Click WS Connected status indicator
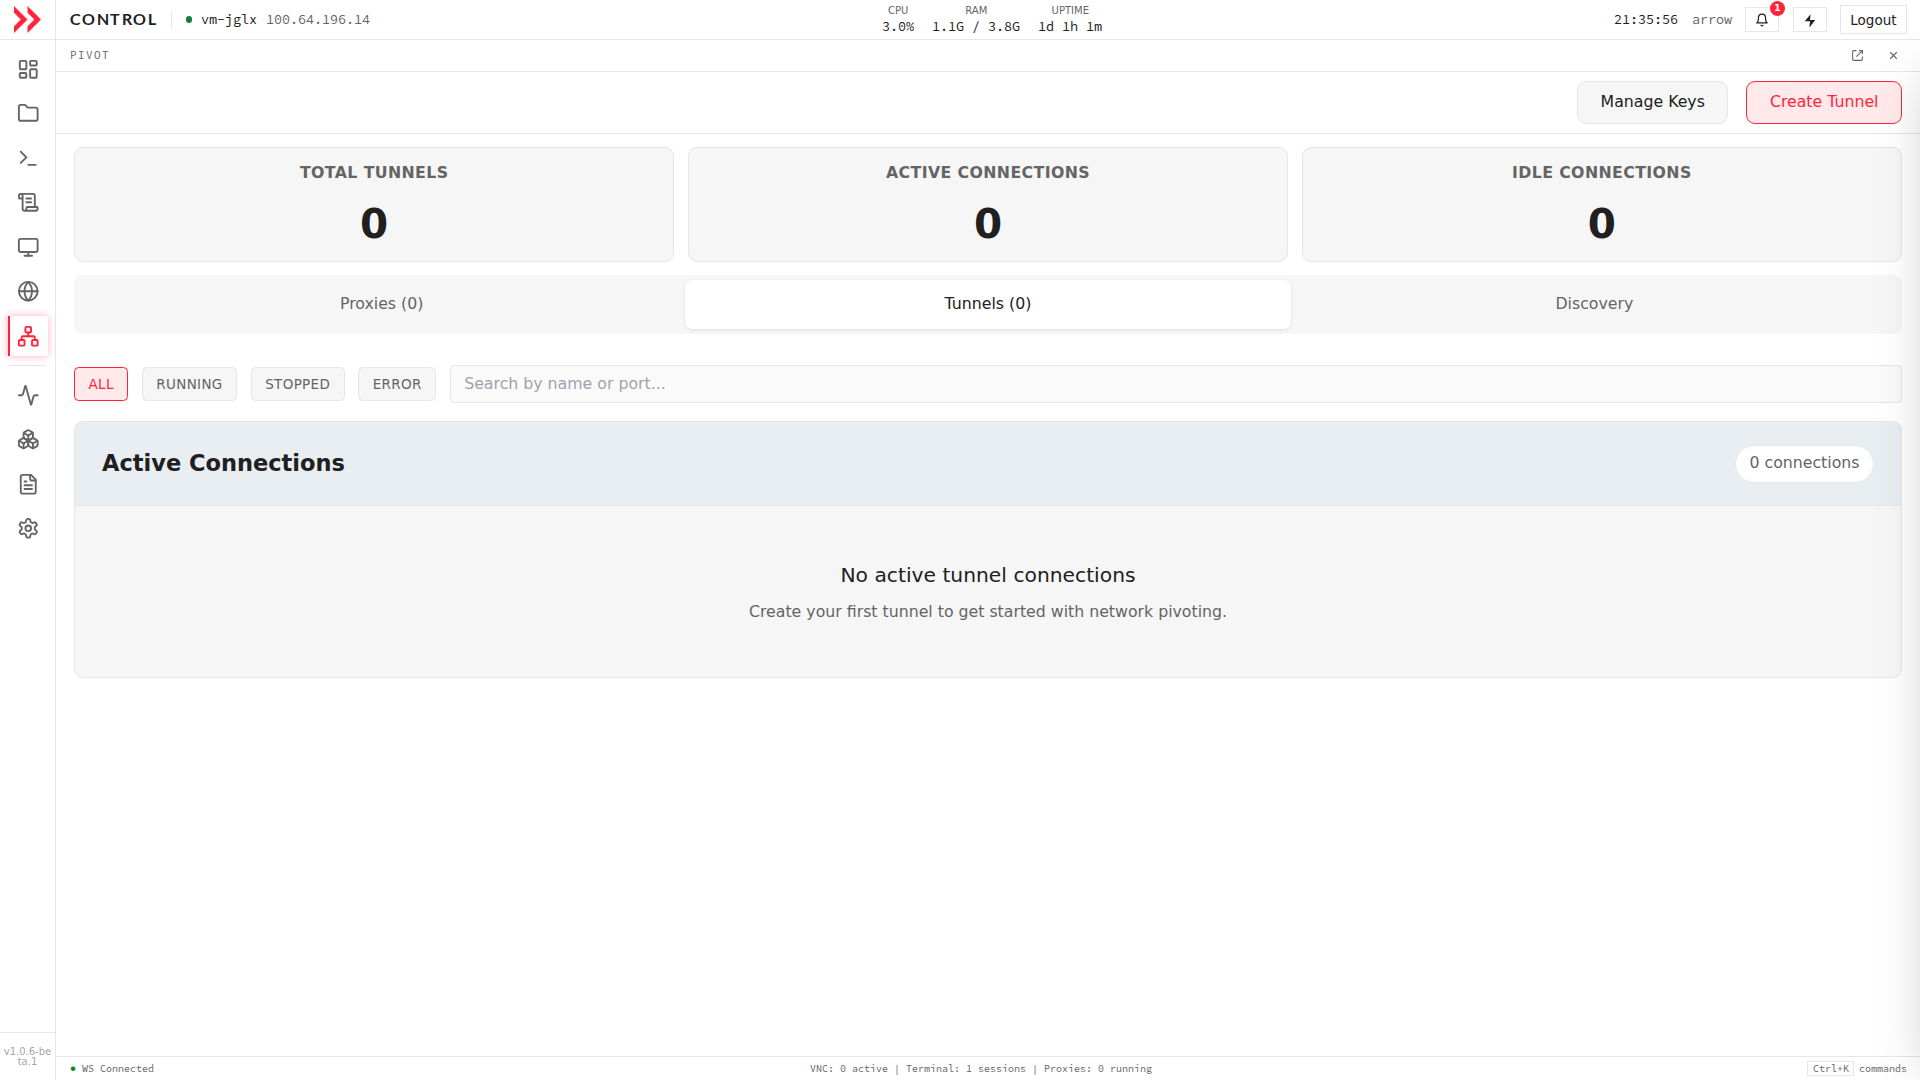Screen dimensions: 1920x1080 click(112, 1069)
